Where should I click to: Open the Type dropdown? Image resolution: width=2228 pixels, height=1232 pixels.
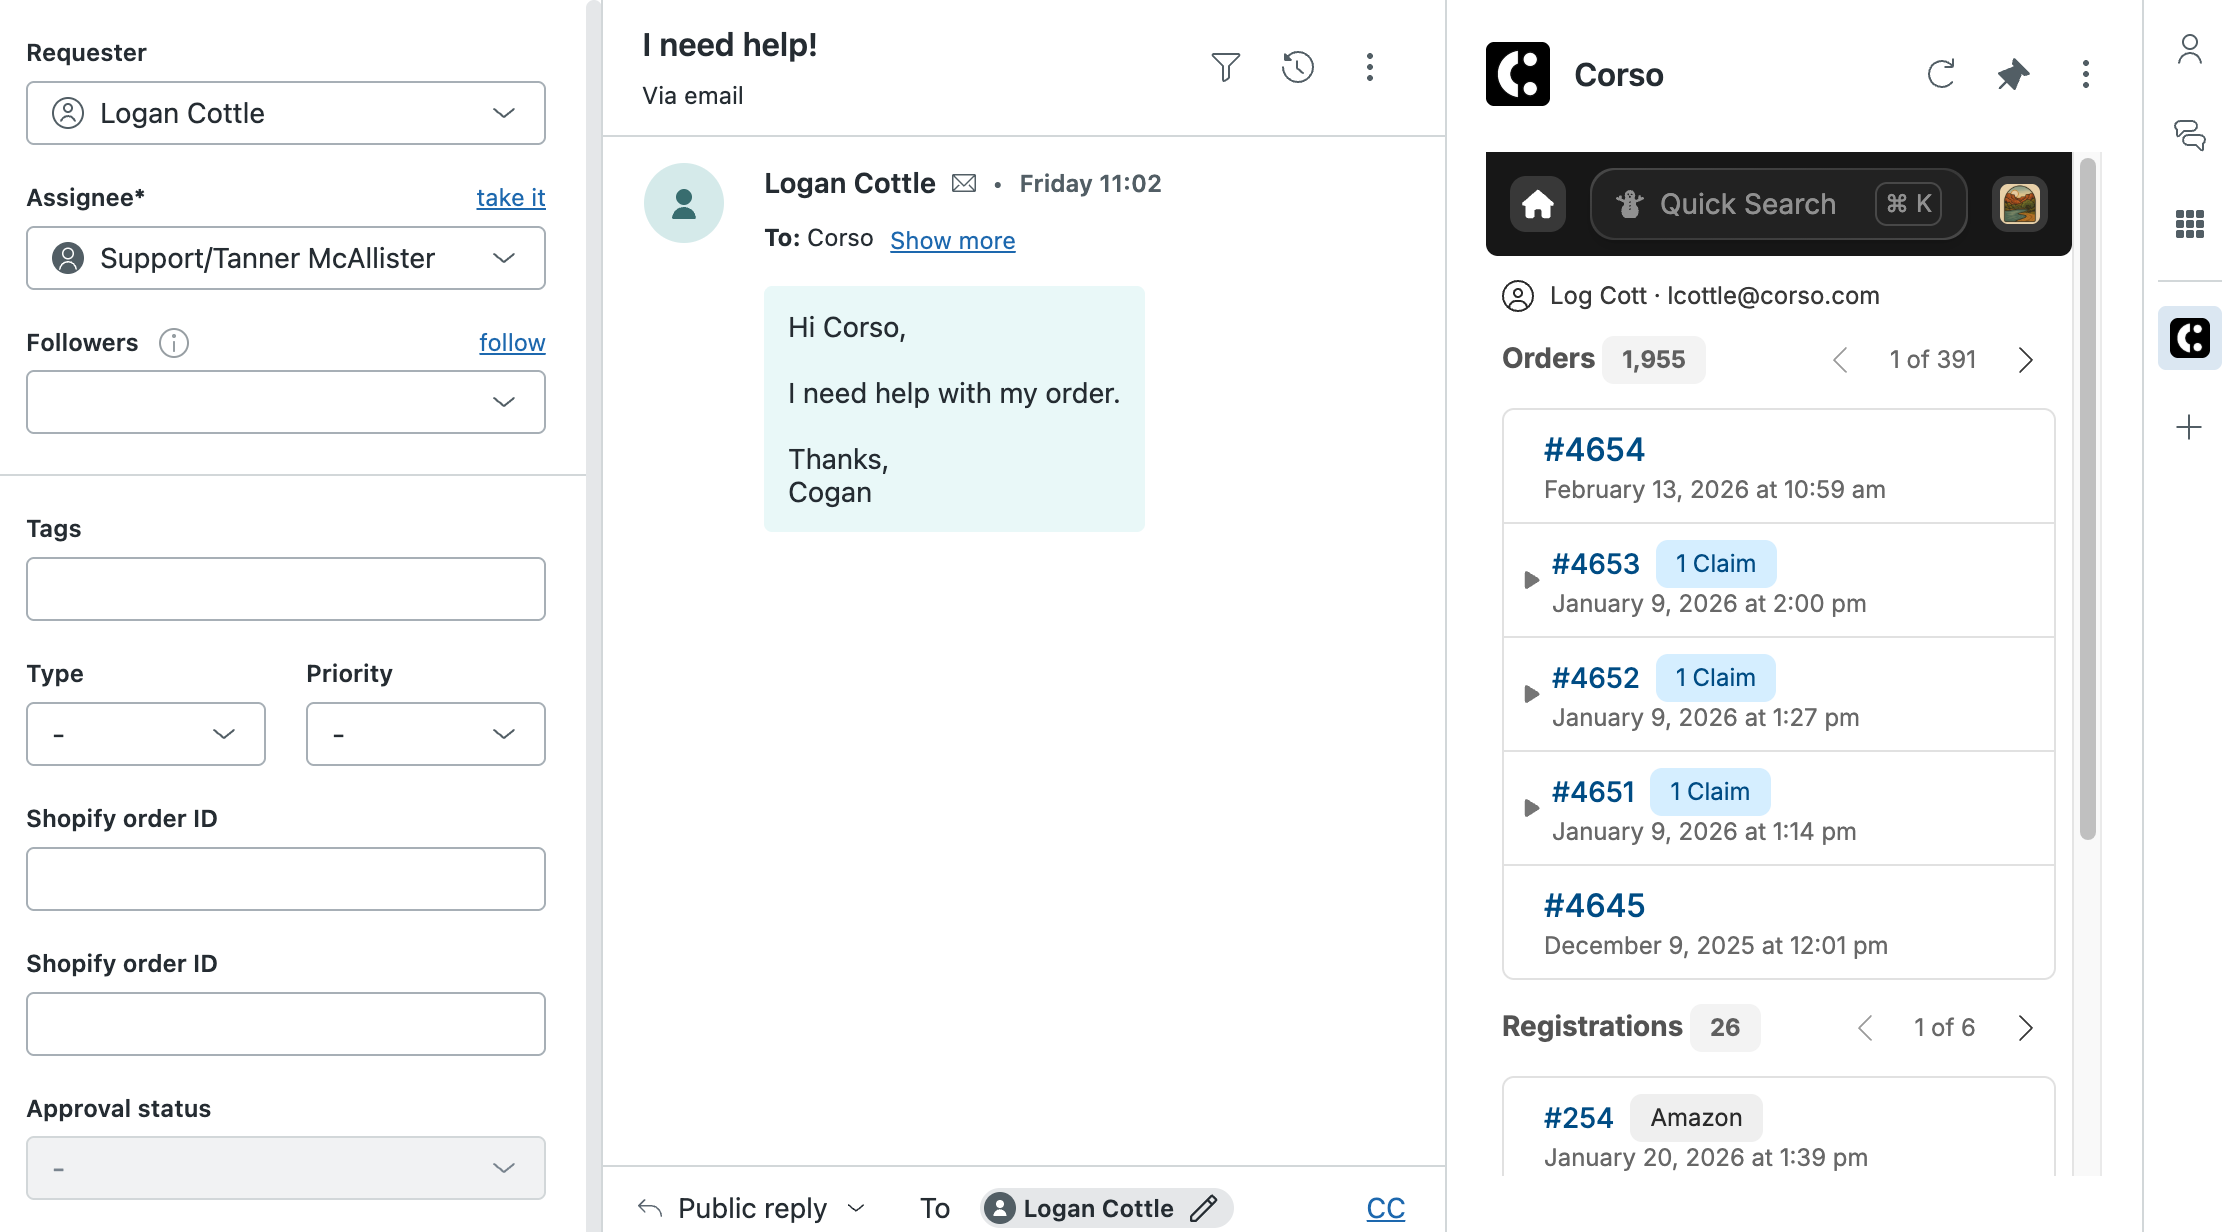[x=146, y=734]
